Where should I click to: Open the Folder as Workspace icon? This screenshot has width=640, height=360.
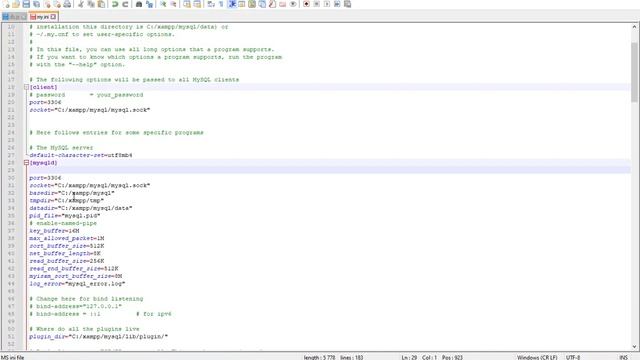click(x=282, y=4)
